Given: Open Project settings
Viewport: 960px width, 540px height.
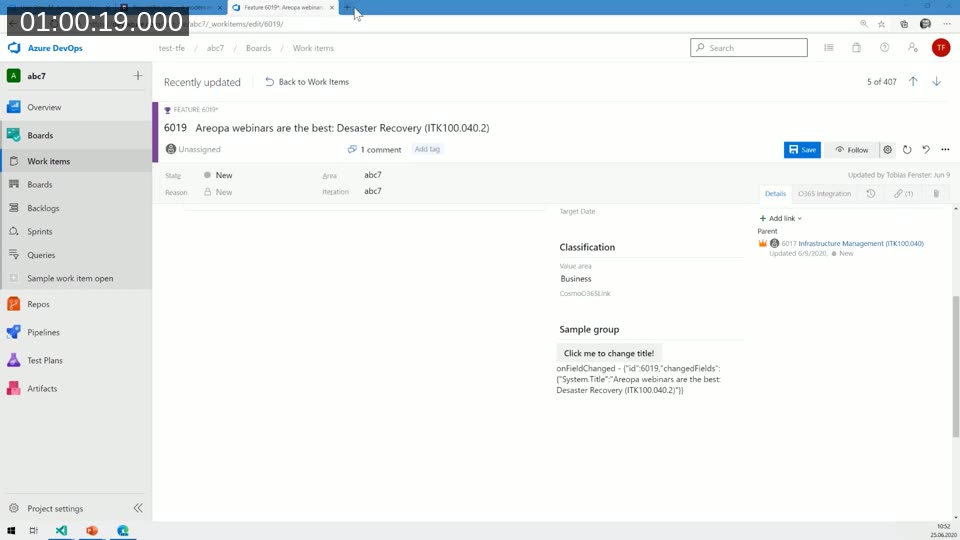Looking at the screenshot, I should pyautogui.click(x=54, y=508).
